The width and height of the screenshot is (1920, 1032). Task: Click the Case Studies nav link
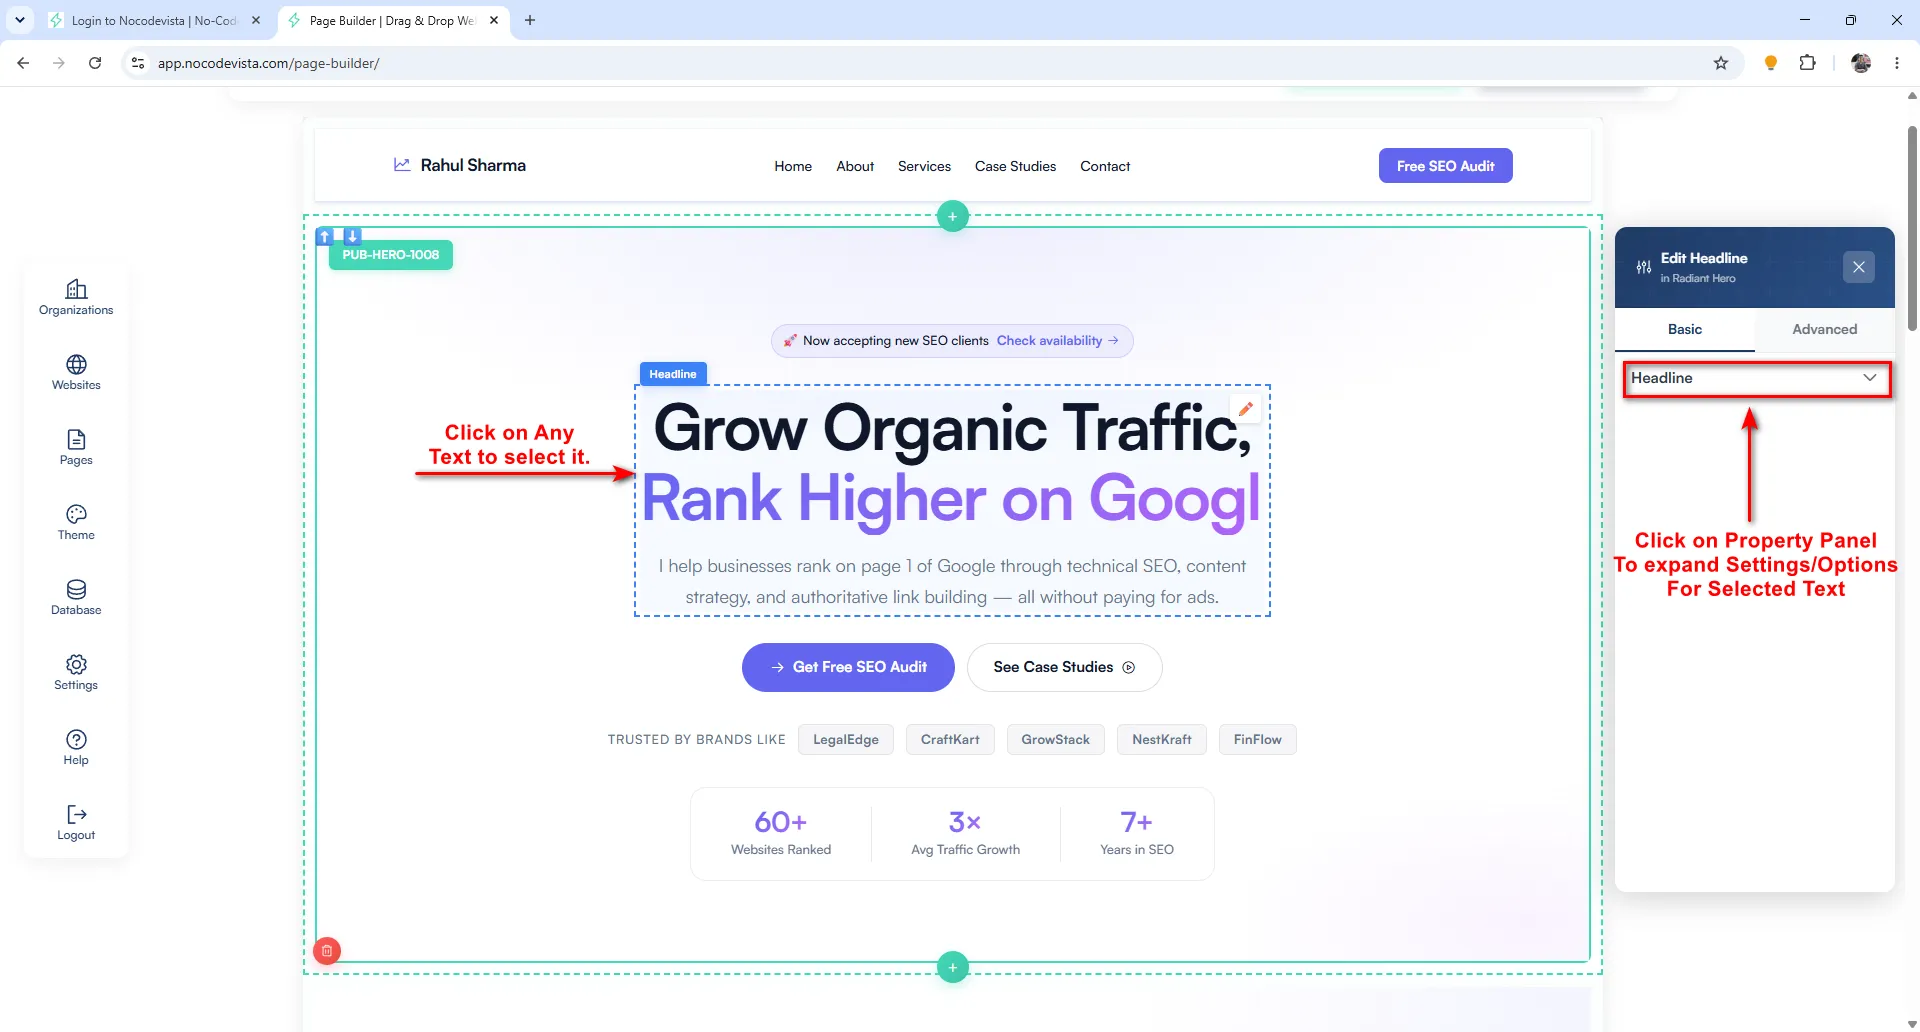point(1015,166)
